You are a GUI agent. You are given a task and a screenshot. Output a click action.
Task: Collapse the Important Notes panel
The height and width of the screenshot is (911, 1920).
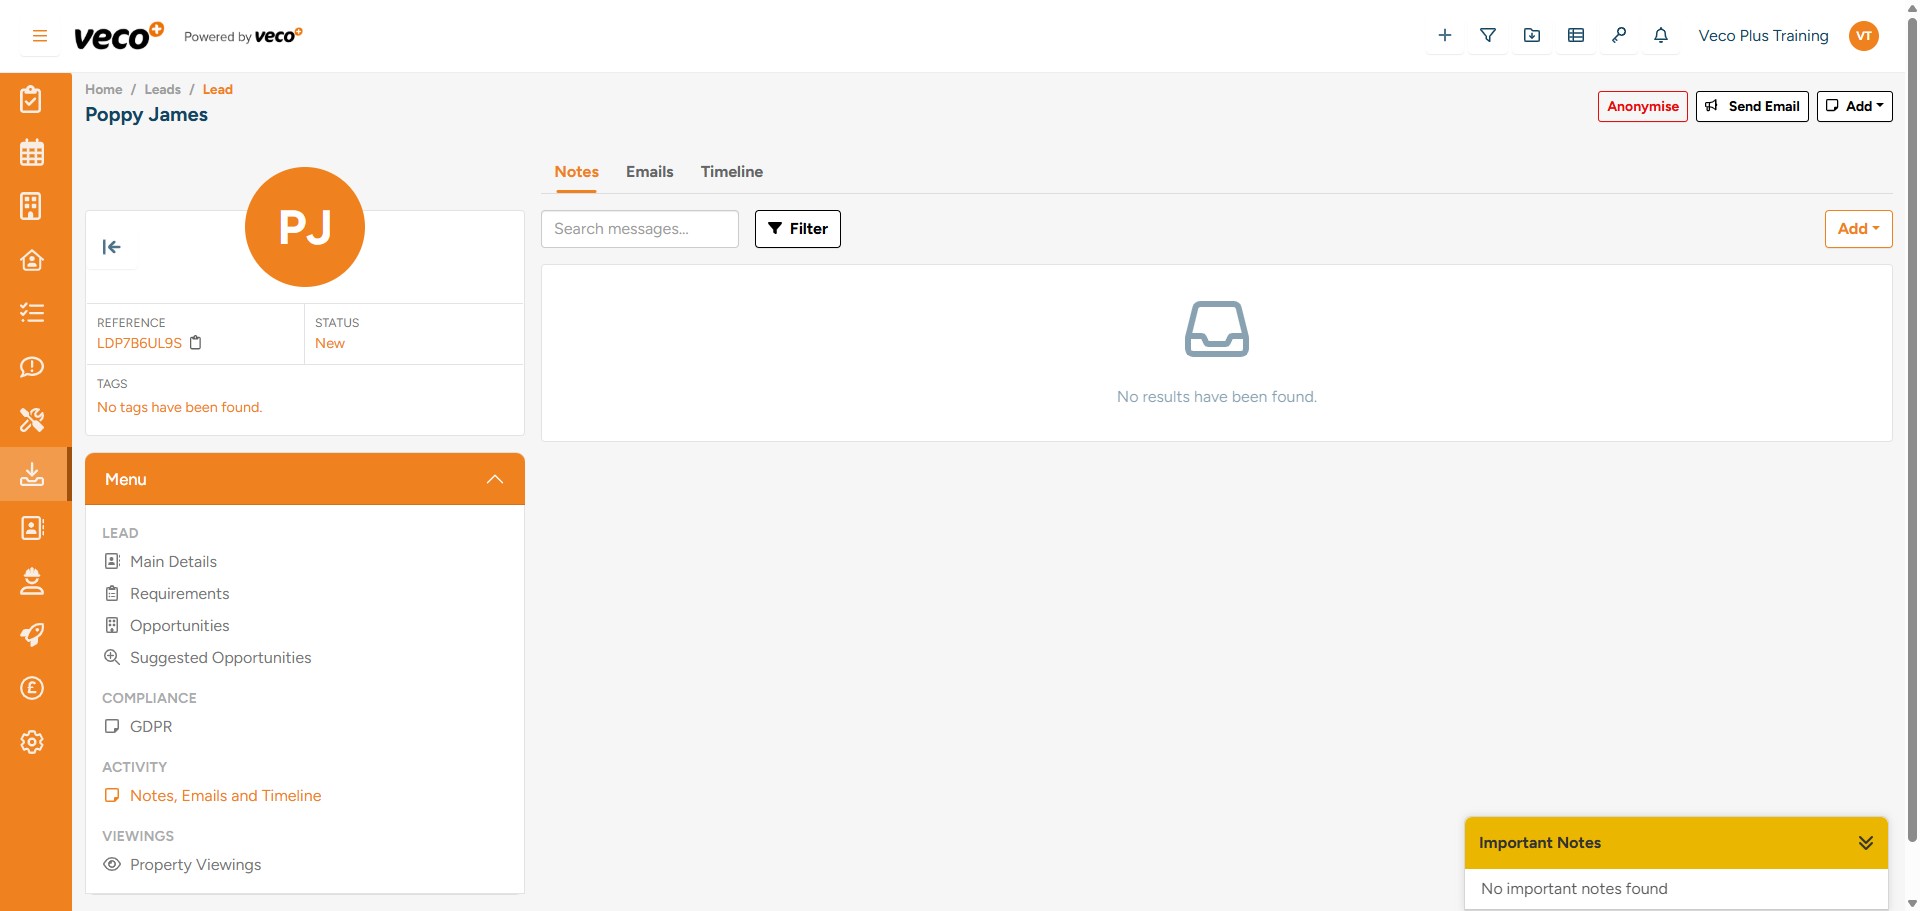1866,843
